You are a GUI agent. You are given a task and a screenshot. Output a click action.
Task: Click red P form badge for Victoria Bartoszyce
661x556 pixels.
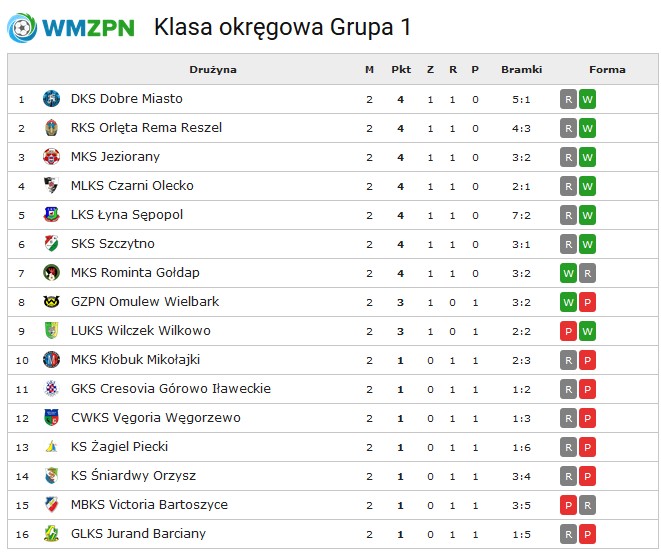click(x=568, y=505)
